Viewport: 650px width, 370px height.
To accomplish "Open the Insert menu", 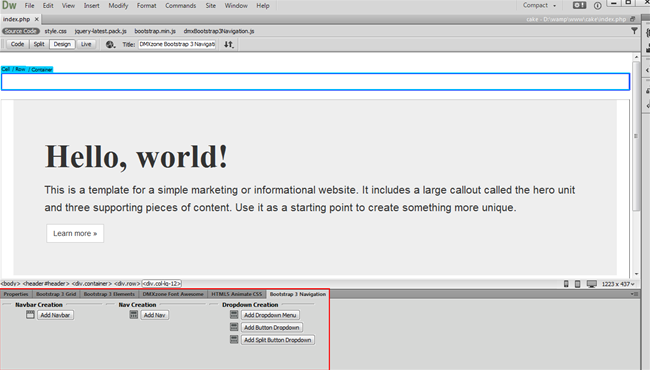I will pyautogui.click(x=92, y=6).
